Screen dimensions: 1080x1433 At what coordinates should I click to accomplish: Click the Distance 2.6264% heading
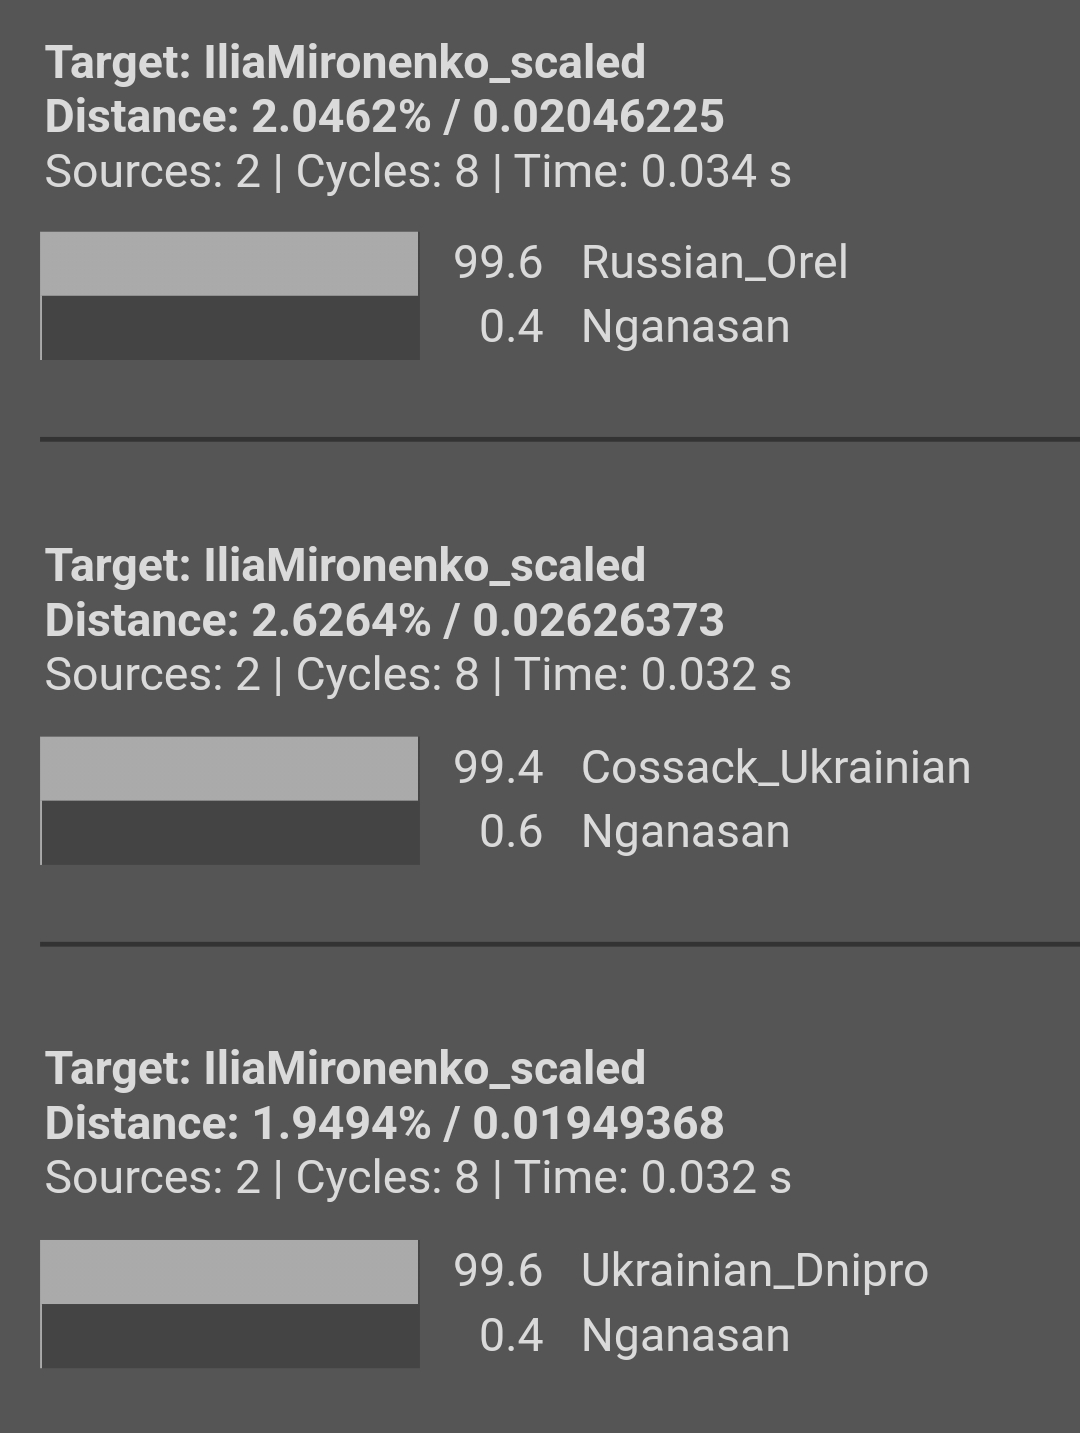385,621
